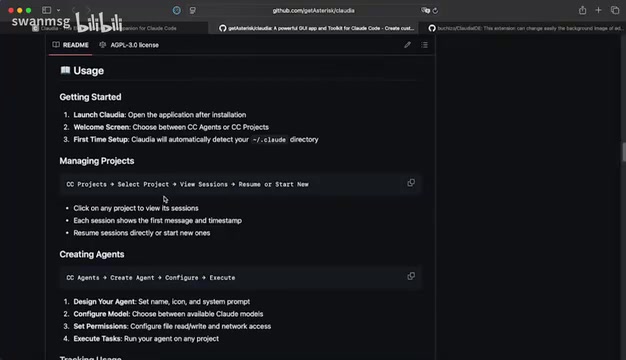Screen dimensions: 626x360
Task: Open the Safari Share button
Action: coord(582,10)
